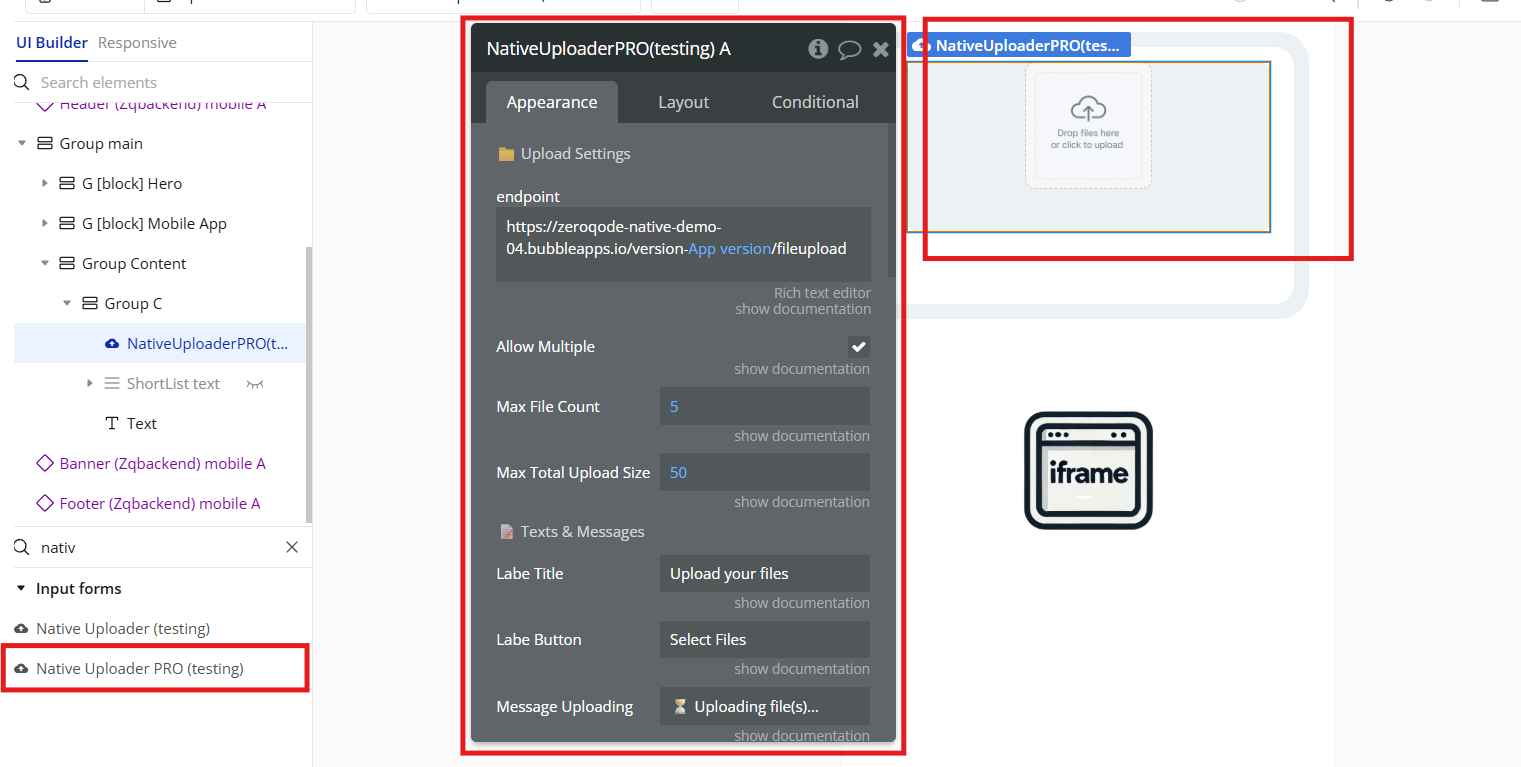Collapse the Group C tree node
This screenshot has height=767, width=1521.
(x=67, y=303)
